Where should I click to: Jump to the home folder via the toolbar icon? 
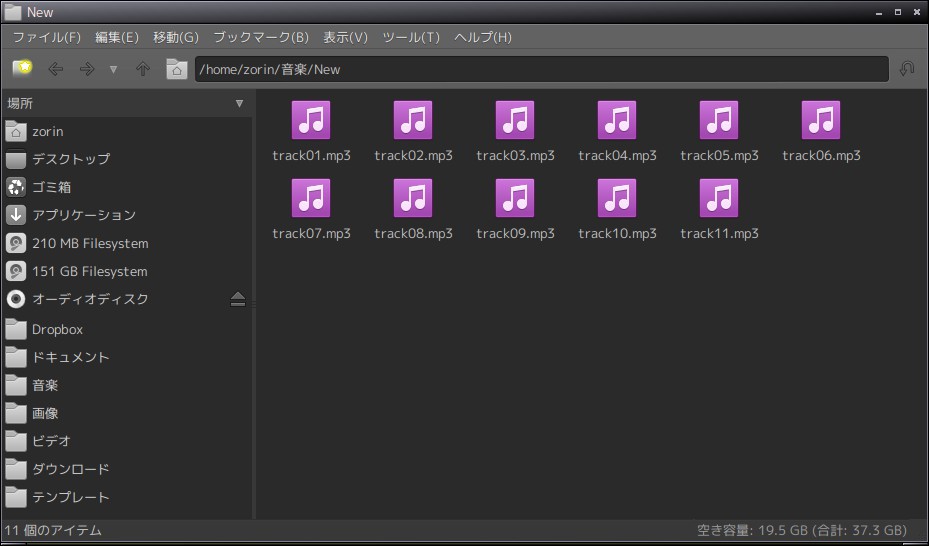coord(177,69)
